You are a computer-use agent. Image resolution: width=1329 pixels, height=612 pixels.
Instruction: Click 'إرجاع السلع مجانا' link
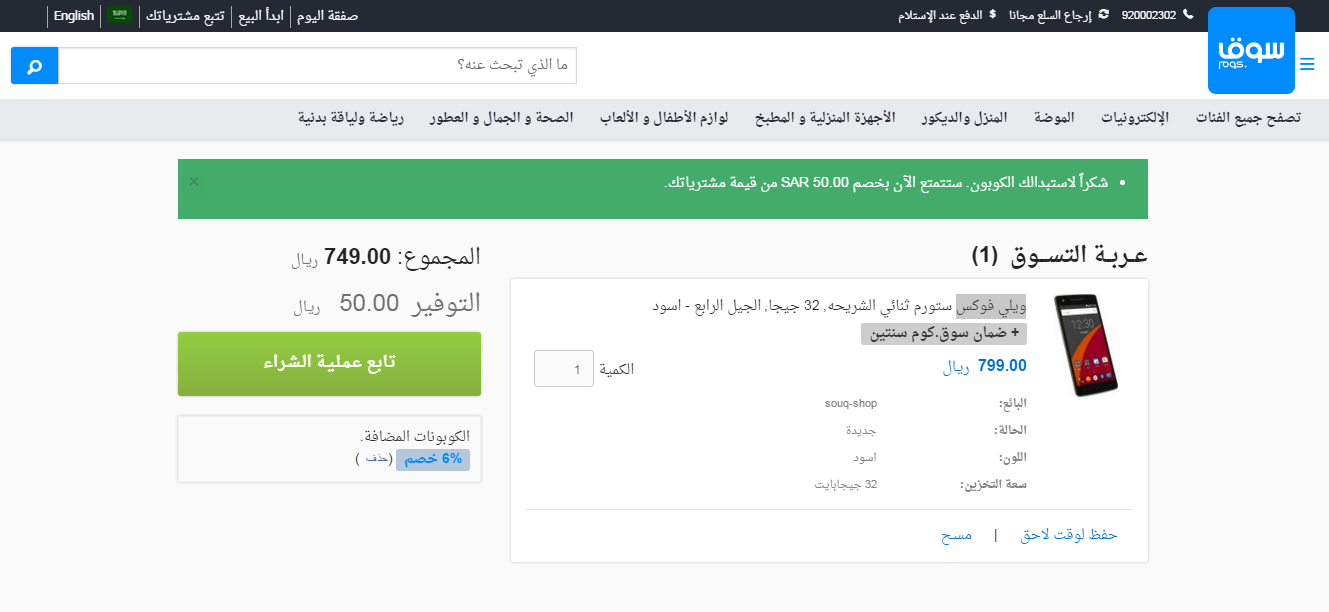(x=1050, y=15)
